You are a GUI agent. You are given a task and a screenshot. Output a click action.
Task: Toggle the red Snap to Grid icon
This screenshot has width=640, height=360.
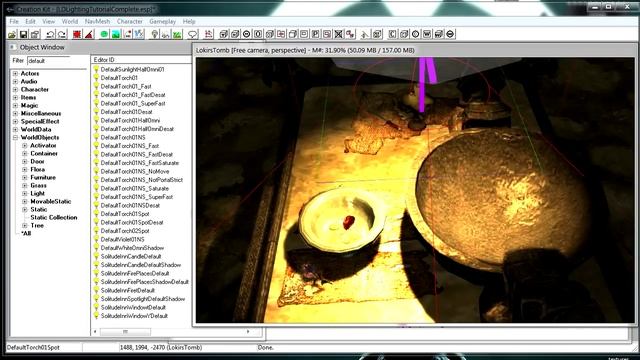[x=77, y=34]
